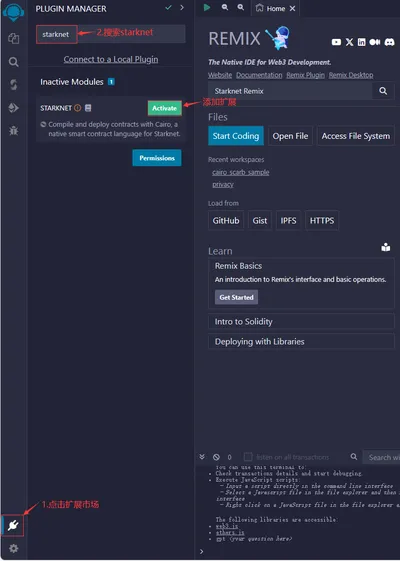The width and height of the screenshot is (400, 561).
Task: Open the privacy recent workspace
Action: pos(223,185)
